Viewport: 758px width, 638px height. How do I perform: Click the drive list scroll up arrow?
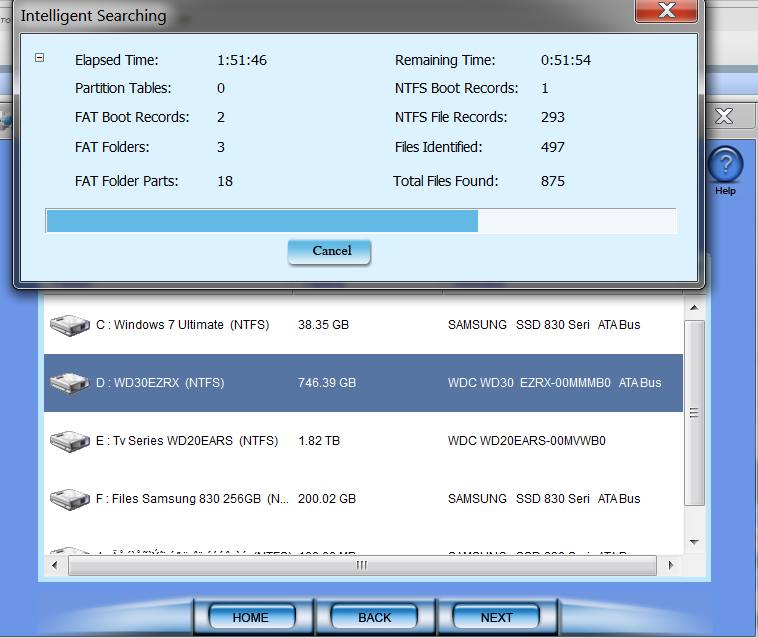pos(694,308)
